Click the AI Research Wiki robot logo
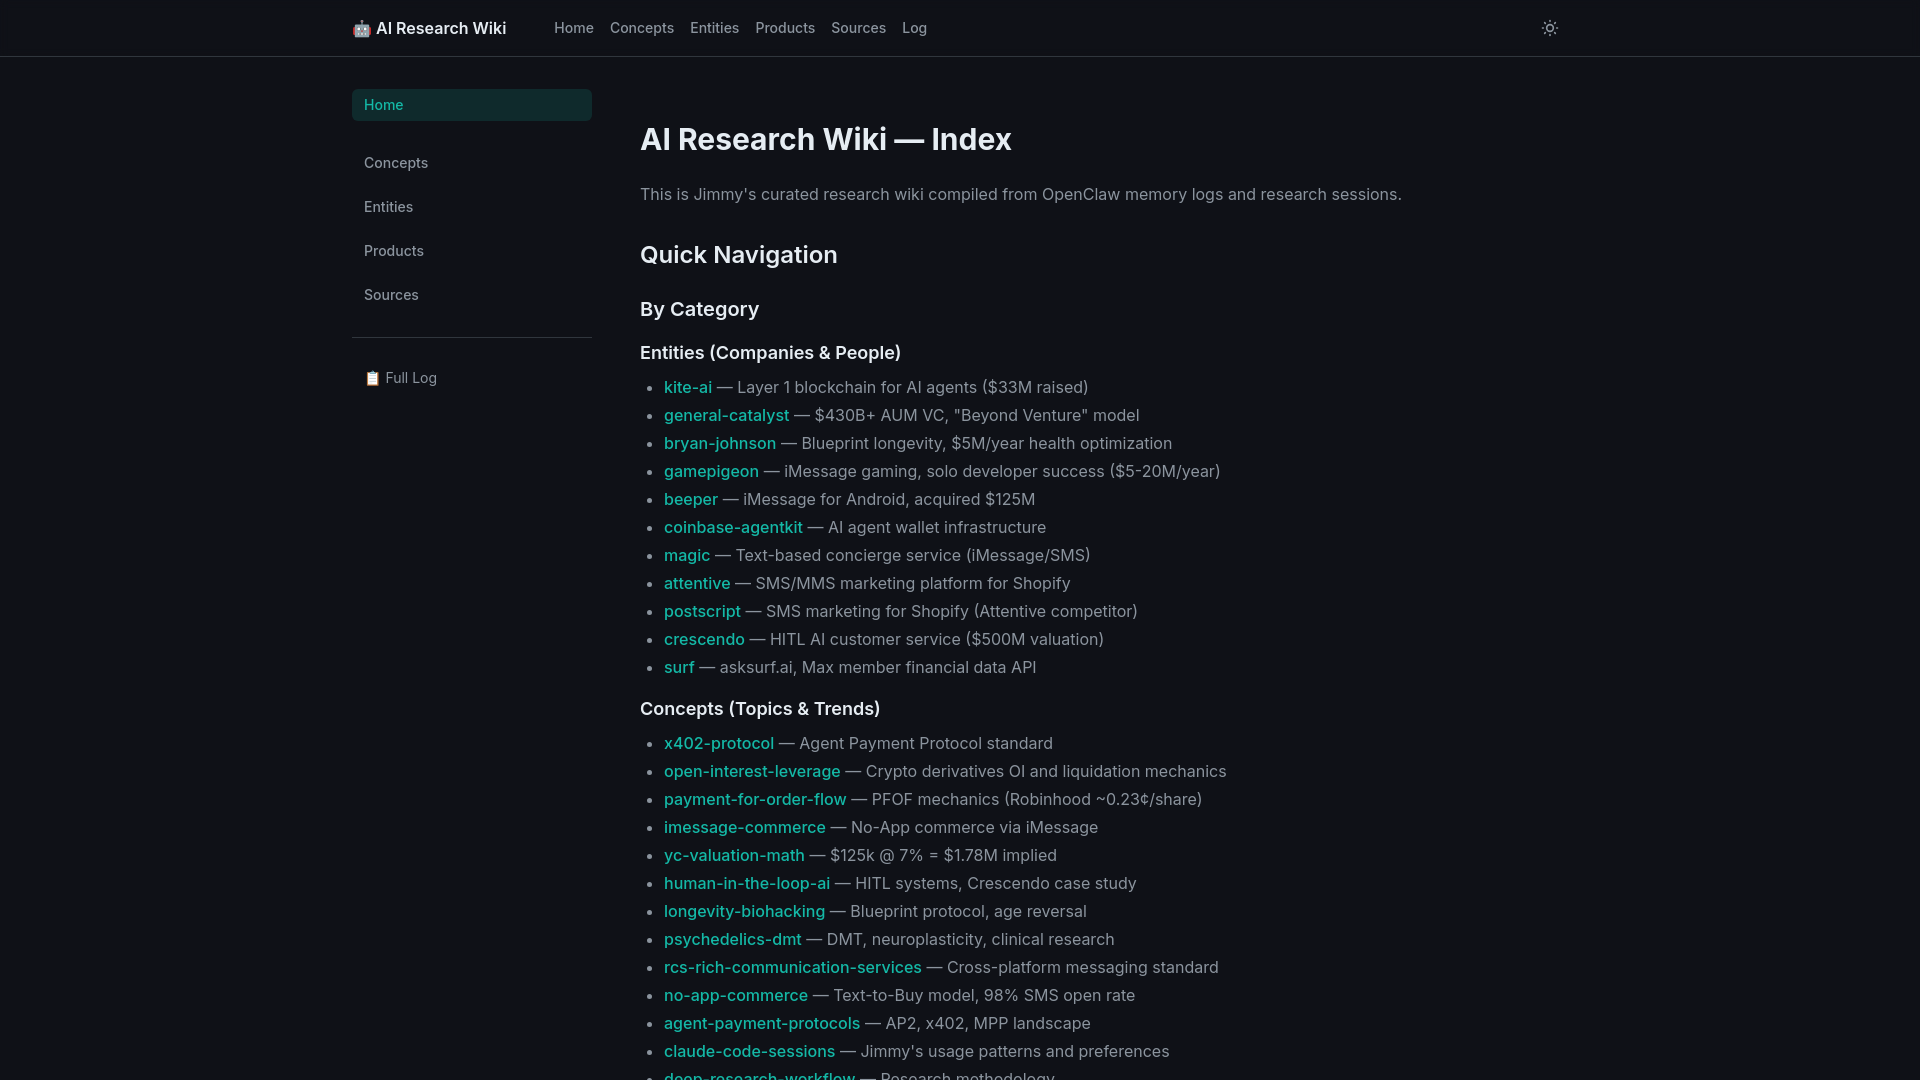The width and height of the screenshot is (1920, 1080). [x=430, y=28]
